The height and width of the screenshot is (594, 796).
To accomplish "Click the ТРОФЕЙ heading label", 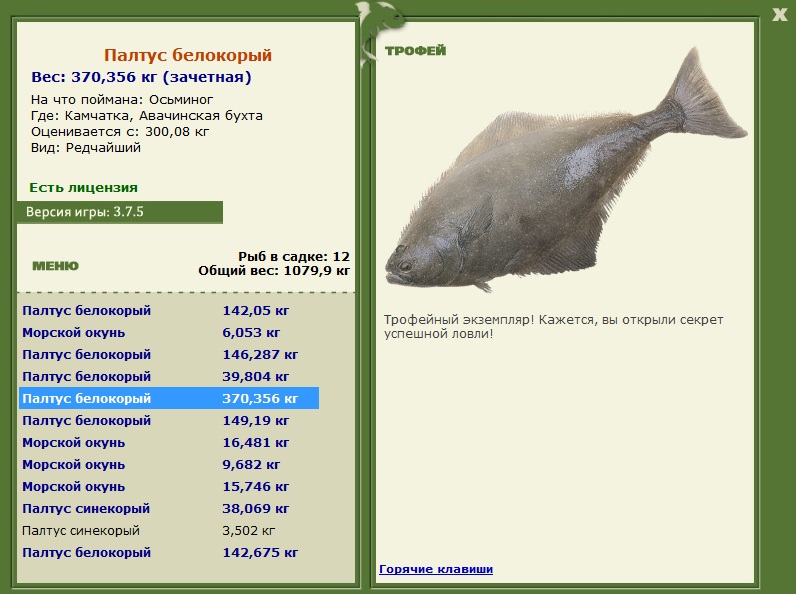I will (x=415, y=50).
